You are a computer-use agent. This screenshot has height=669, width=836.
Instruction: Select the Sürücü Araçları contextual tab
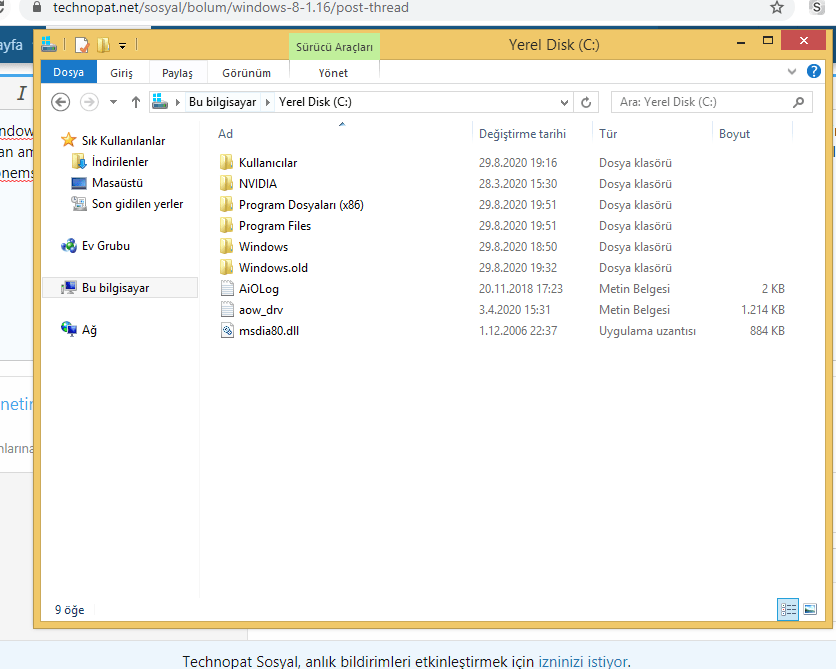coord(334,47)
